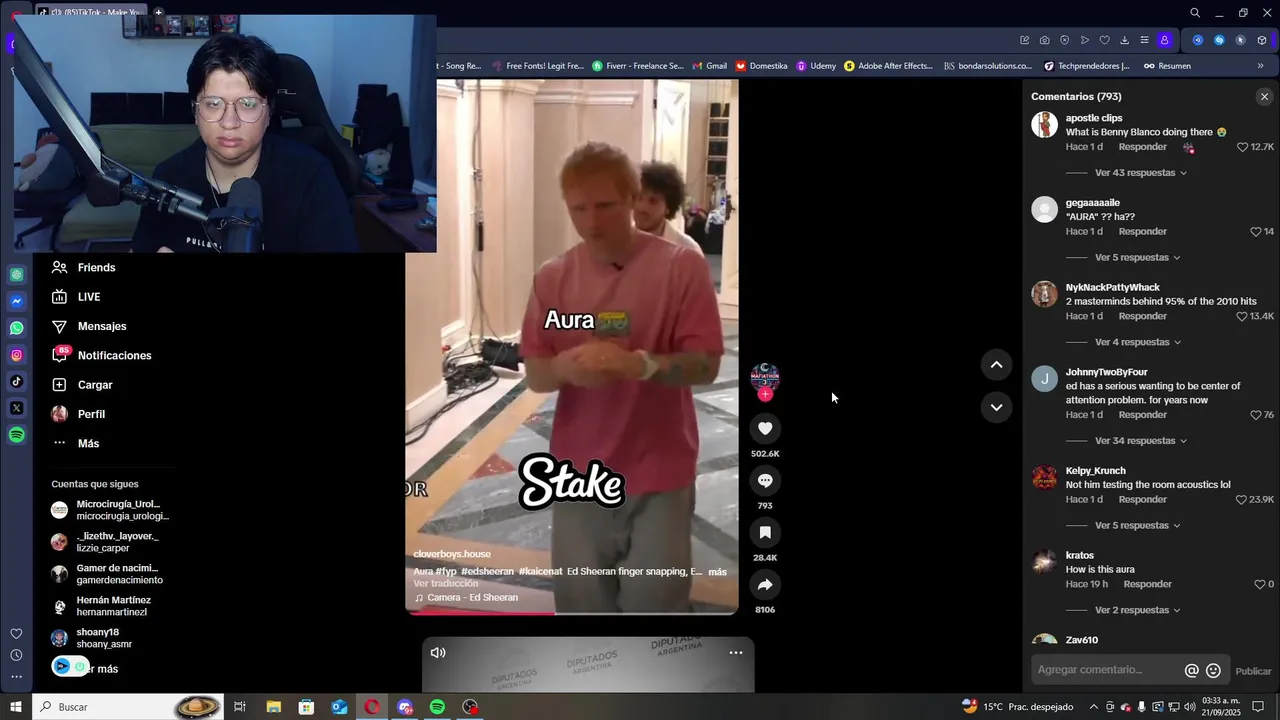
Task: Like apostle clips comment
Action: click(1243, 147)
